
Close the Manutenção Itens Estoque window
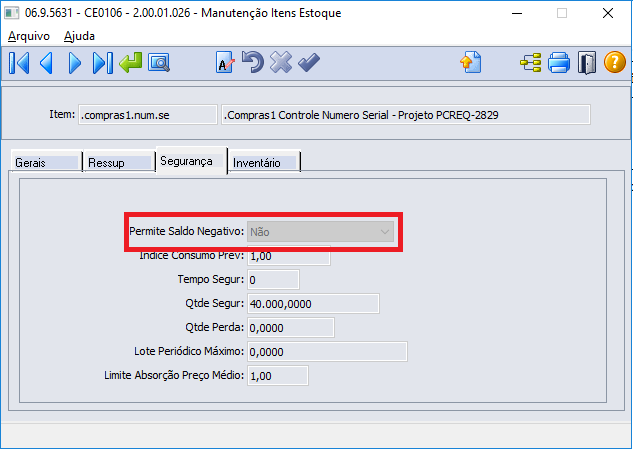click(608, 13)
